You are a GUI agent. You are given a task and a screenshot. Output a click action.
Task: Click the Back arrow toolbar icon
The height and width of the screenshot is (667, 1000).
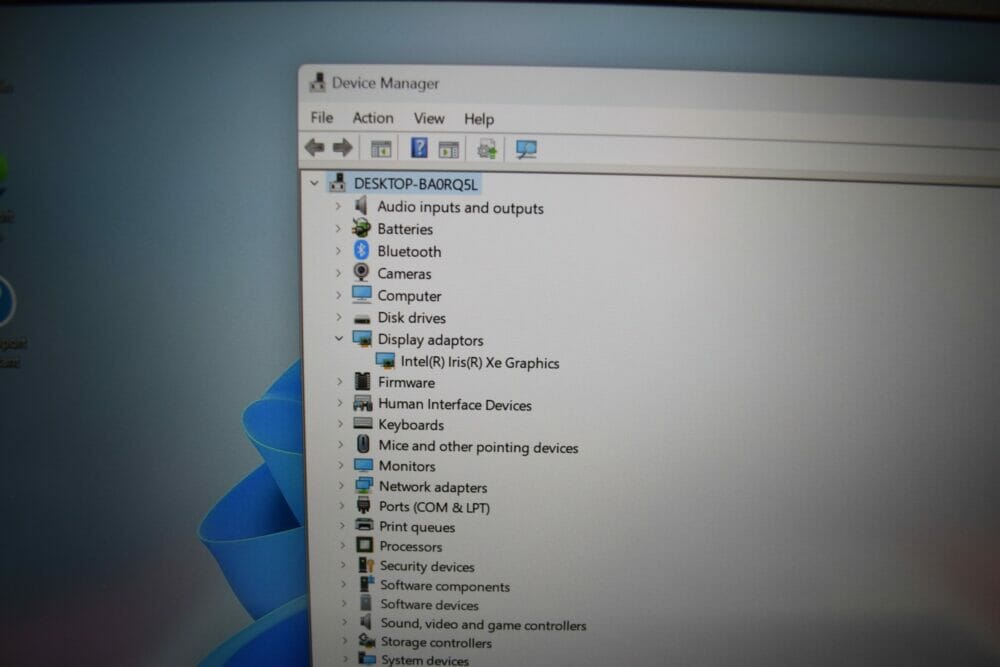click(314, 148)
